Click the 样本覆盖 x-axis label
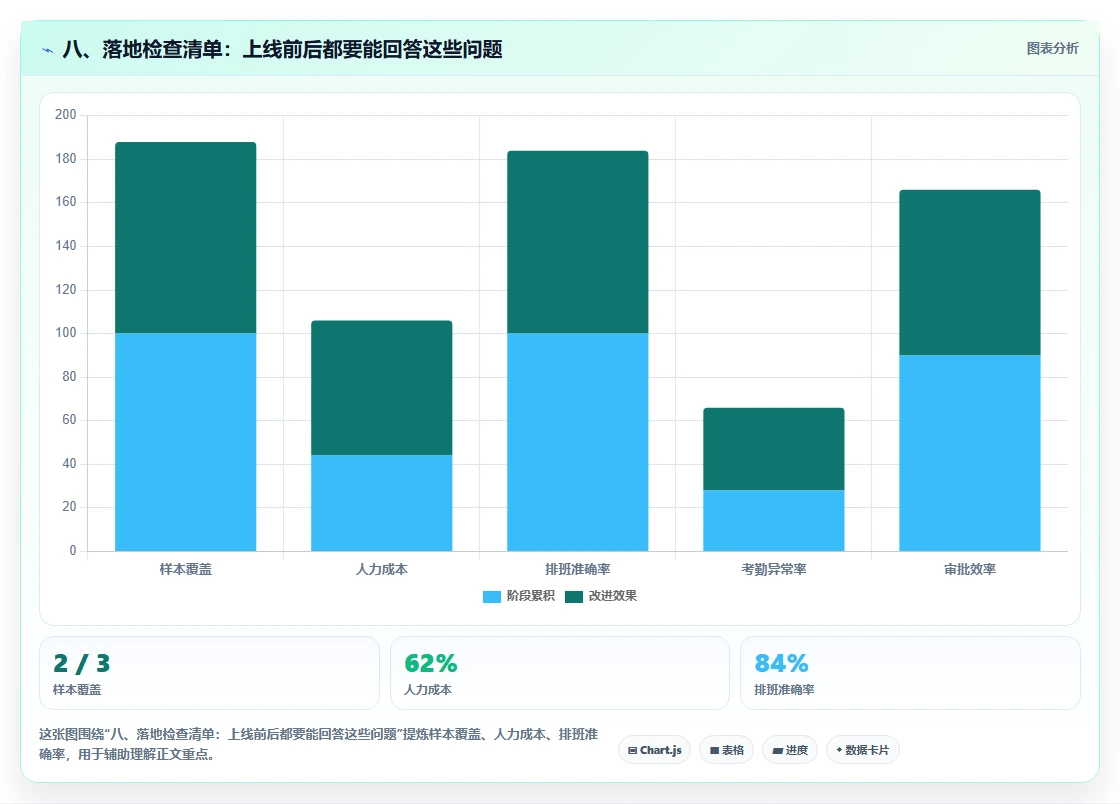 tap(186, 569)
